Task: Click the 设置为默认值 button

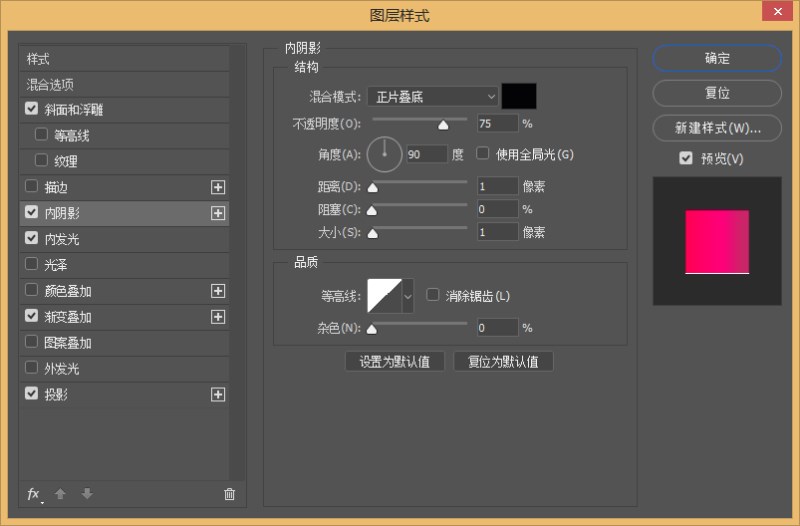Action: tap(394, 362)
